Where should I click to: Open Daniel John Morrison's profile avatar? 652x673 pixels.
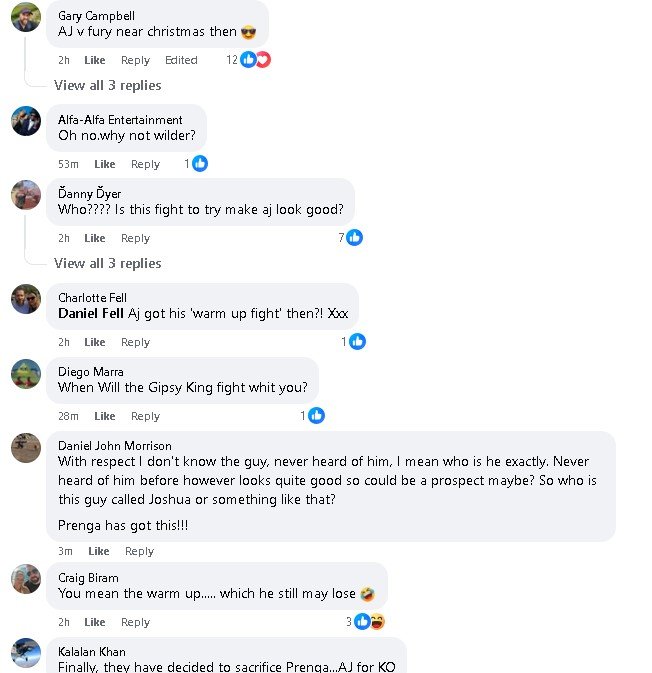[x=26, y=447]
